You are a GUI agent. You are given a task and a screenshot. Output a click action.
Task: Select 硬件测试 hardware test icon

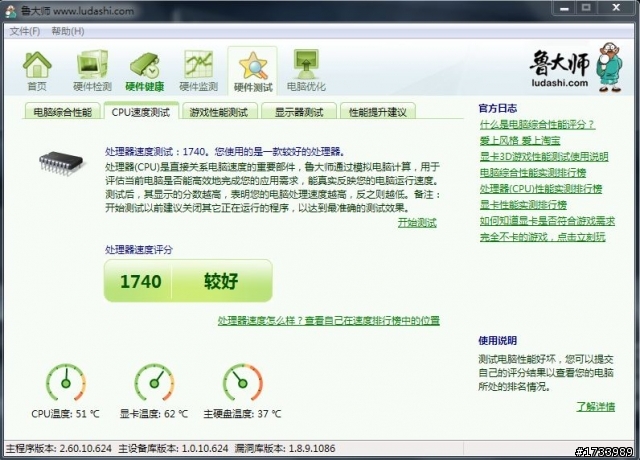253,71
